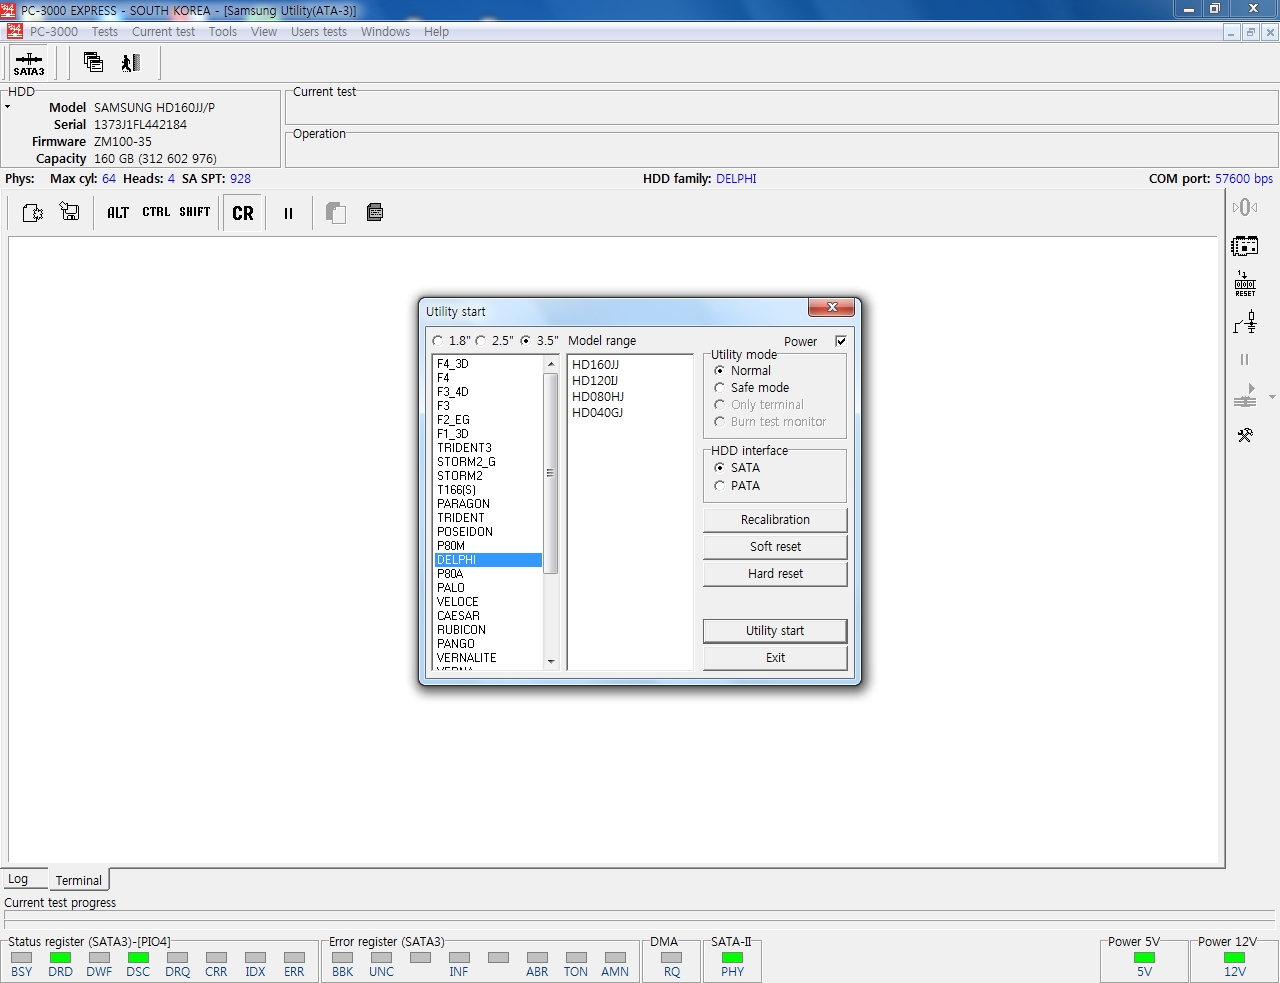This screenshot has height=983, width=1280.
Task: Select the DELPHI family
Action: 488,560
